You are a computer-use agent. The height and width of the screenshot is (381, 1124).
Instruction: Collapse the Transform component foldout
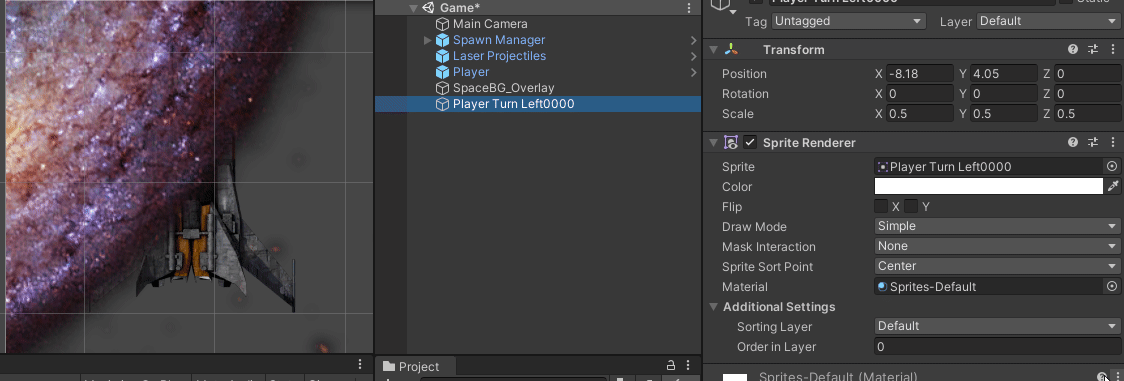coord(713,49)
